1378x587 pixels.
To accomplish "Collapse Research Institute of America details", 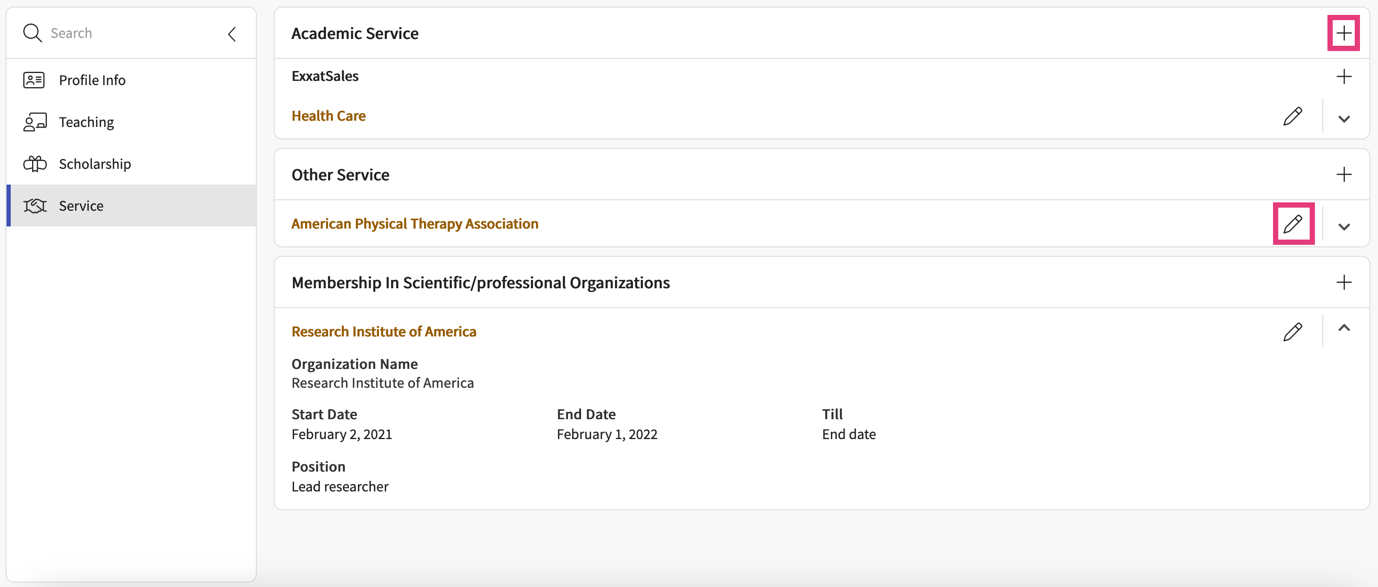I will pyautogui.click(x=1343, y=329).
